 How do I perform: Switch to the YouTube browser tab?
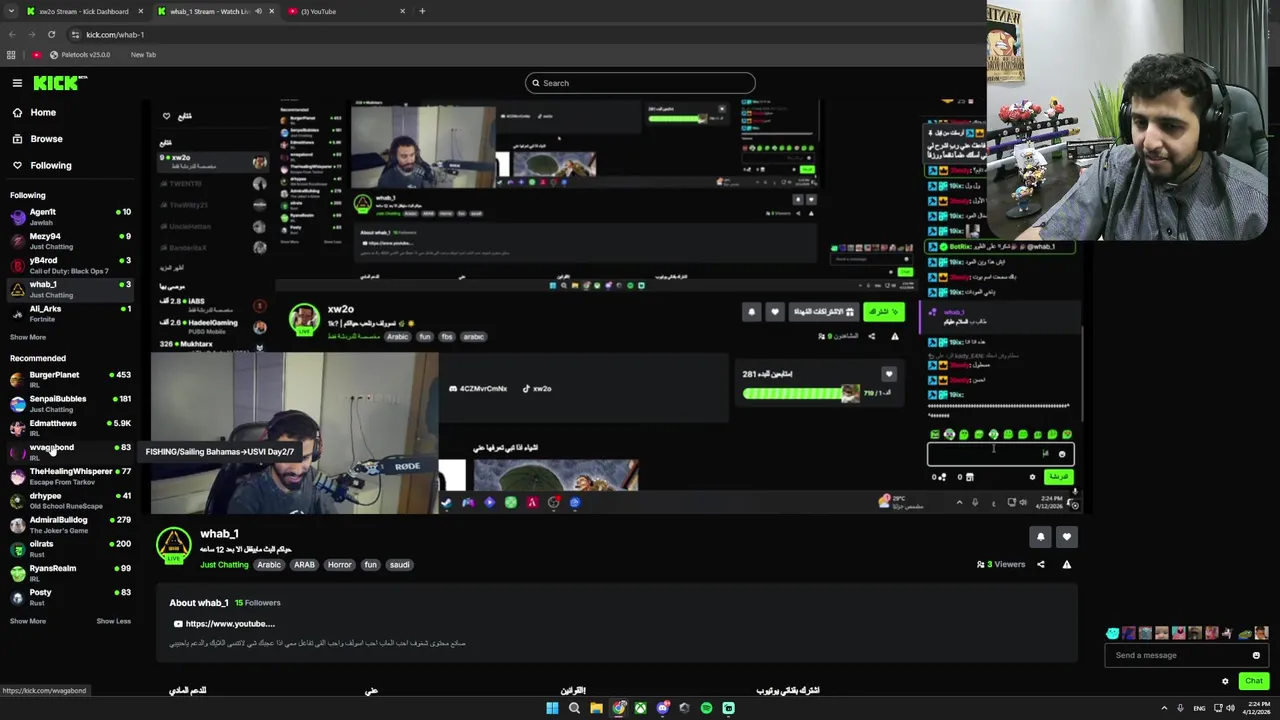pos(345,11)
